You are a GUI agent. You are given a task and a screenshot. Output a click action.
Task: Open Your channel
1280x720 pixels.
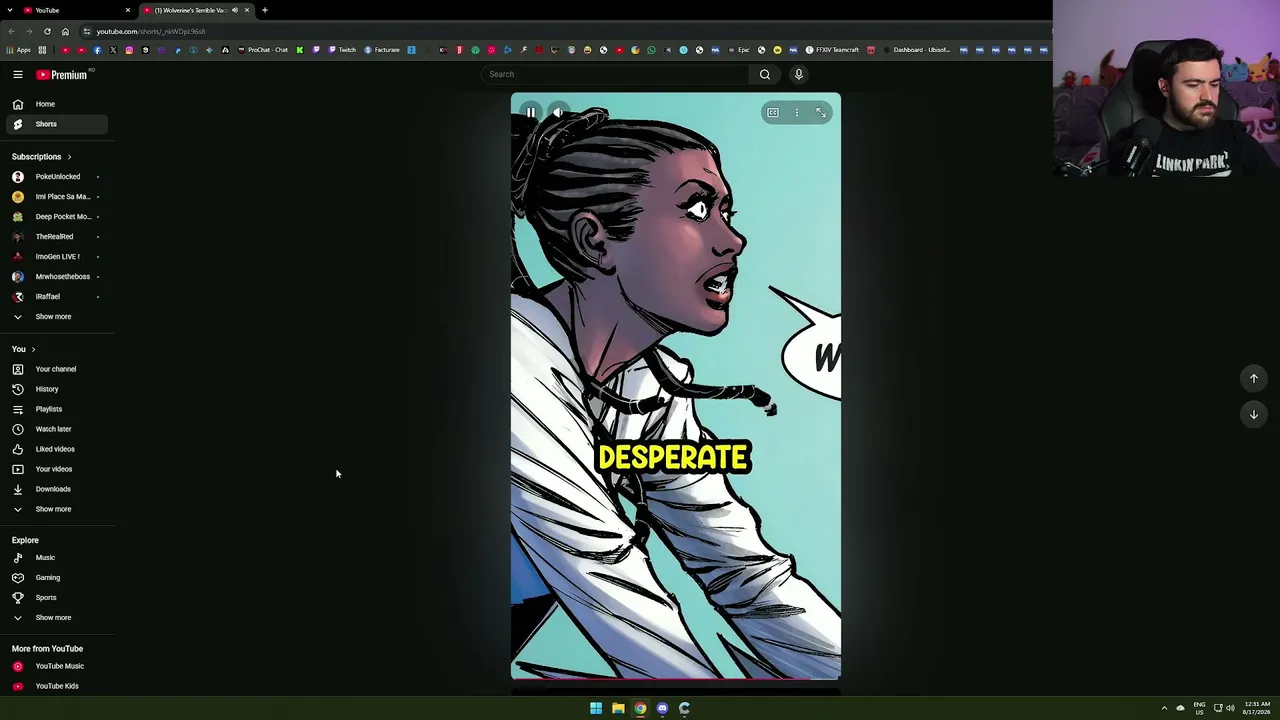55,369
